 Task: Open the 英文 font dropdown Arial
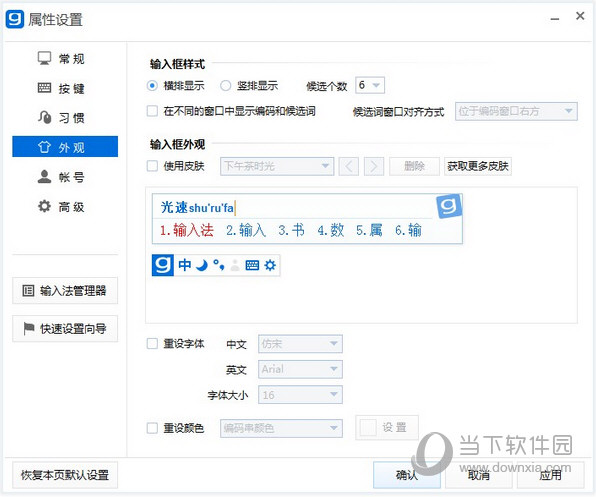pyautogui.click(x=300, y=369)
